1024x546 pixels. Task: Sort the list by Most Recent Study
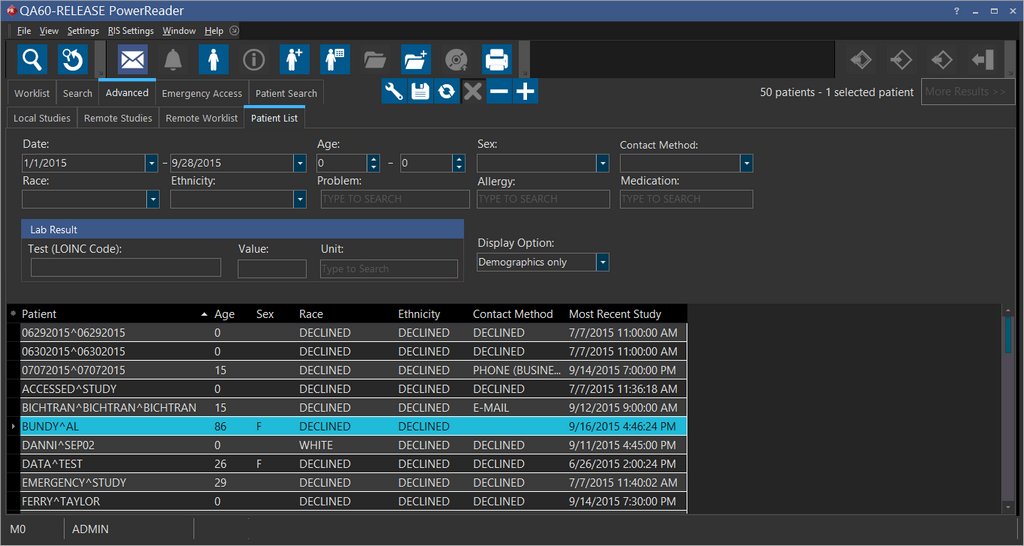point(615,314)
